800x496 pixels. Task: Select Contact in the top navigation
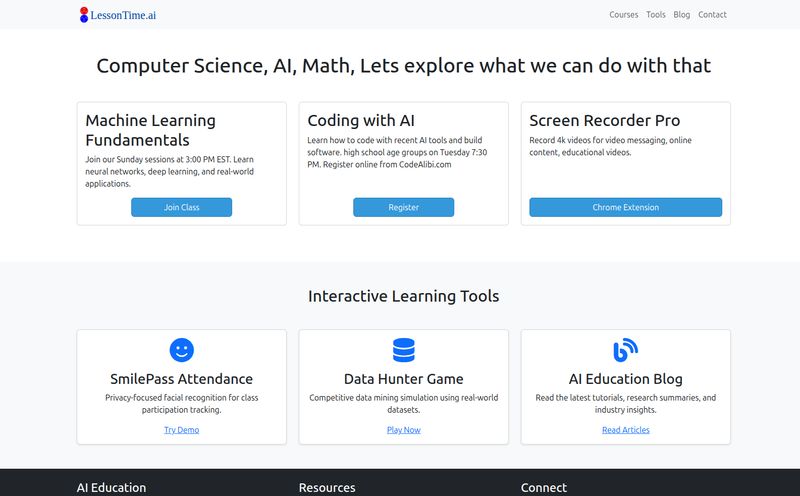point(712,15)
